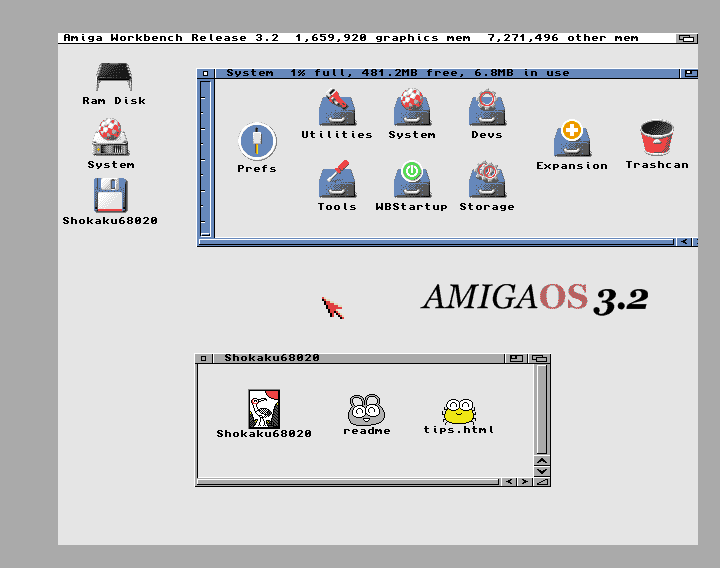Select the Shokaku68020 floppy disk icon
720x568 pixels.
(110, 202)
